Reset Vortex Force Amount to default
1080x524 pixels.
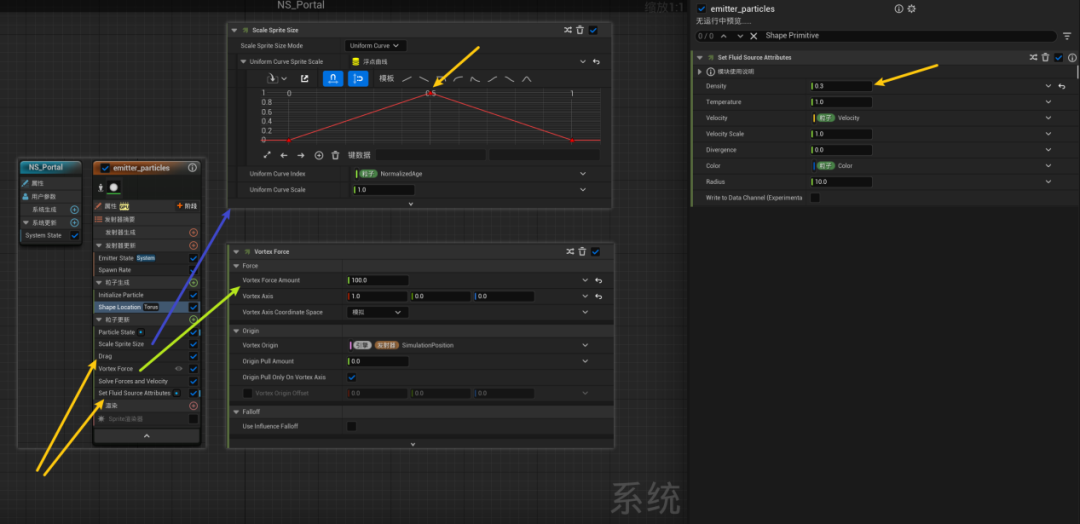[599, 281]
